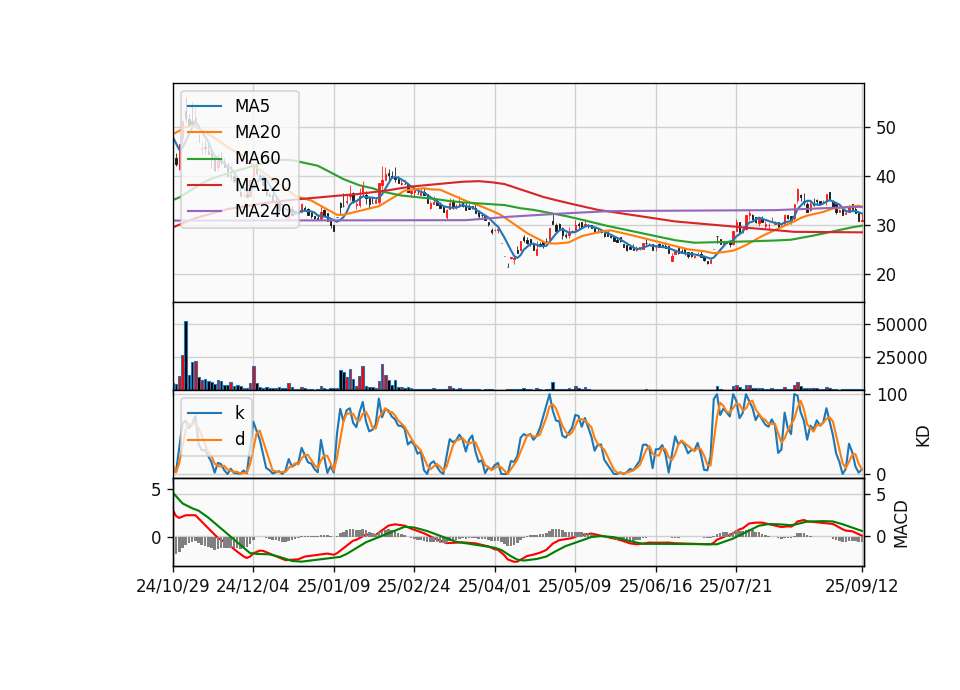Screen dimensions: 960x690
Task: Click the MA120 legend label
Action: (263, 185)
